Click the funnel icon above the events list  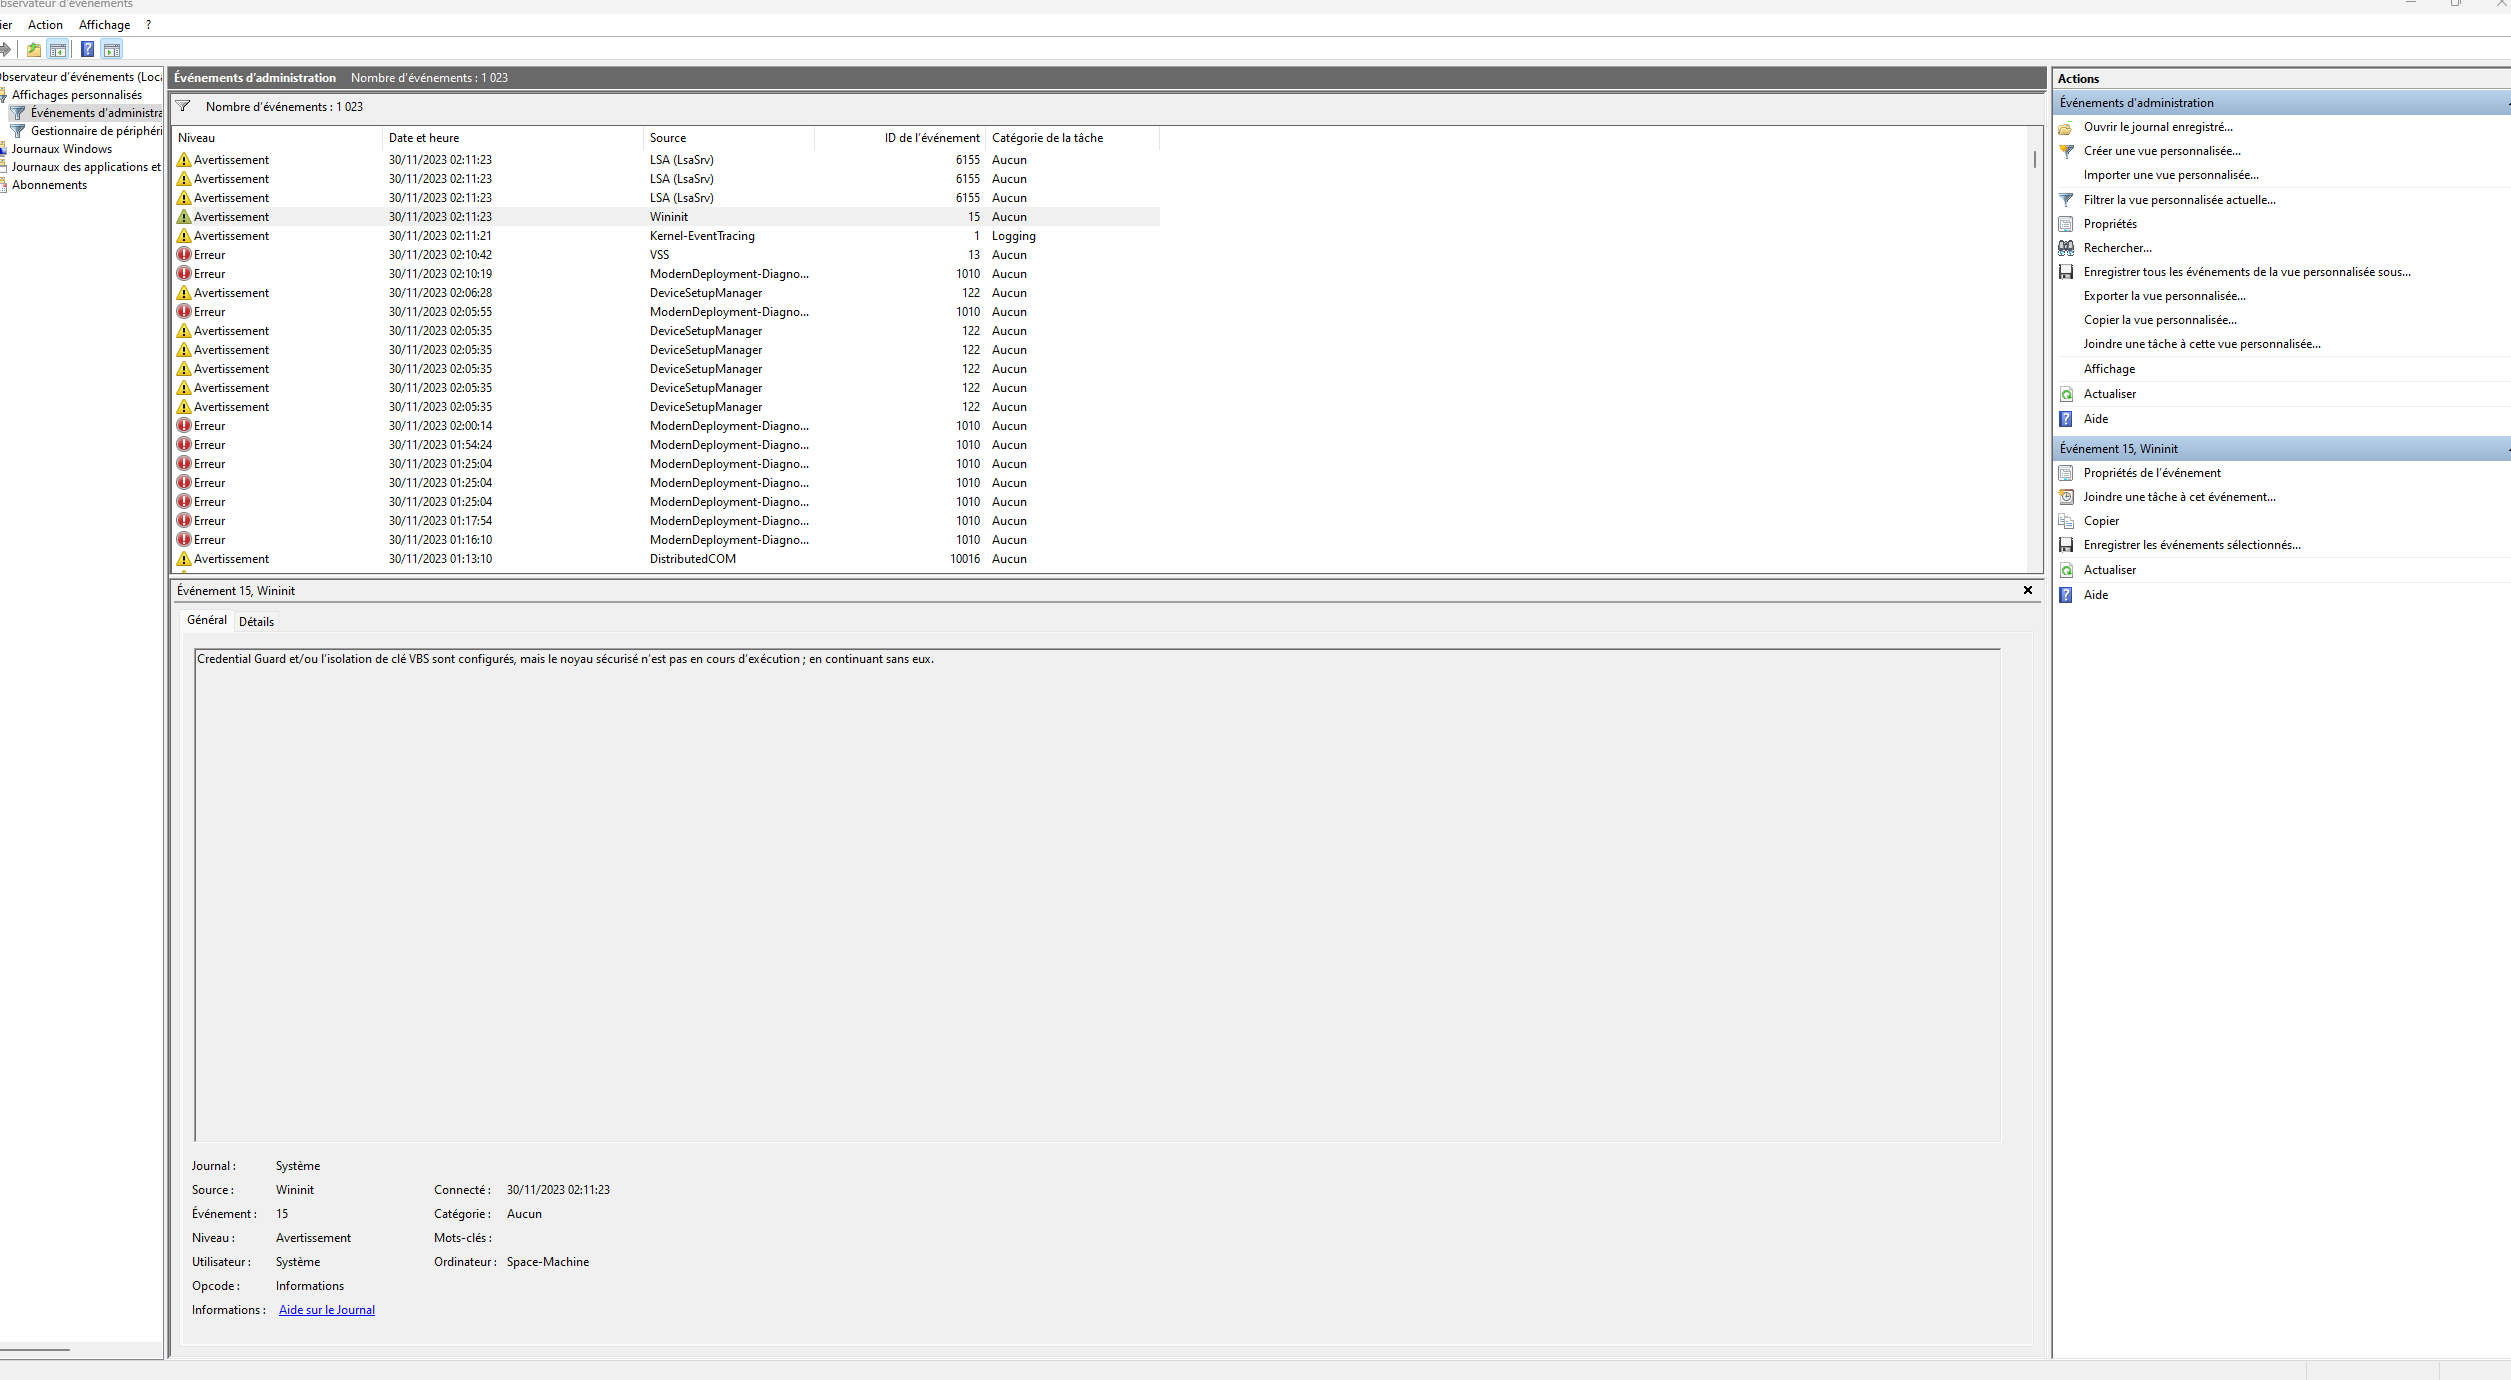click(x=183, y=106)
